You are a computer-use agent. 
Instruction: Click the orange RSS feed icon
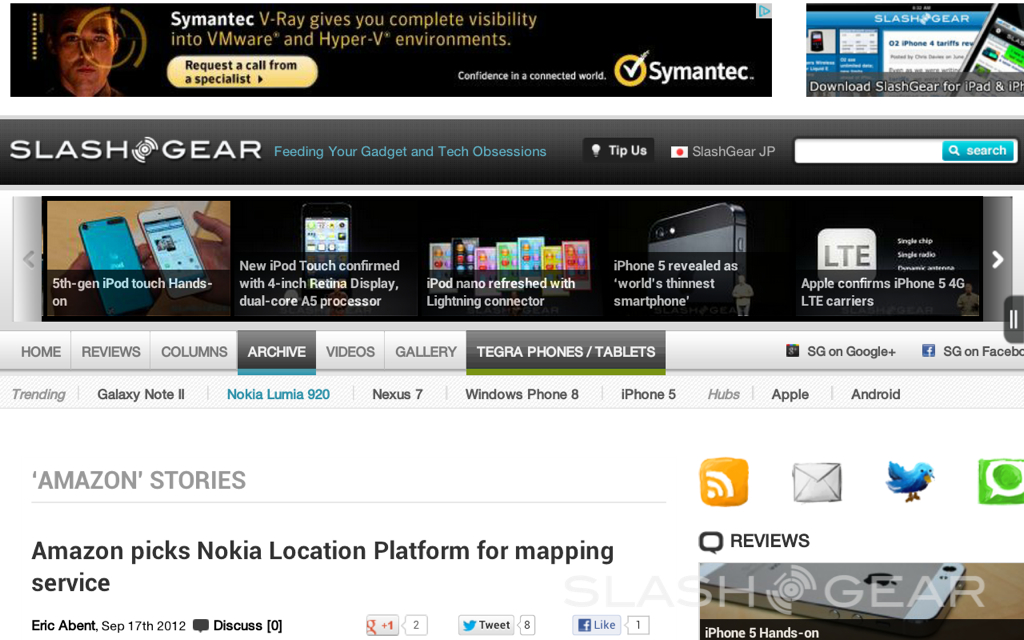tap(723, 482)
